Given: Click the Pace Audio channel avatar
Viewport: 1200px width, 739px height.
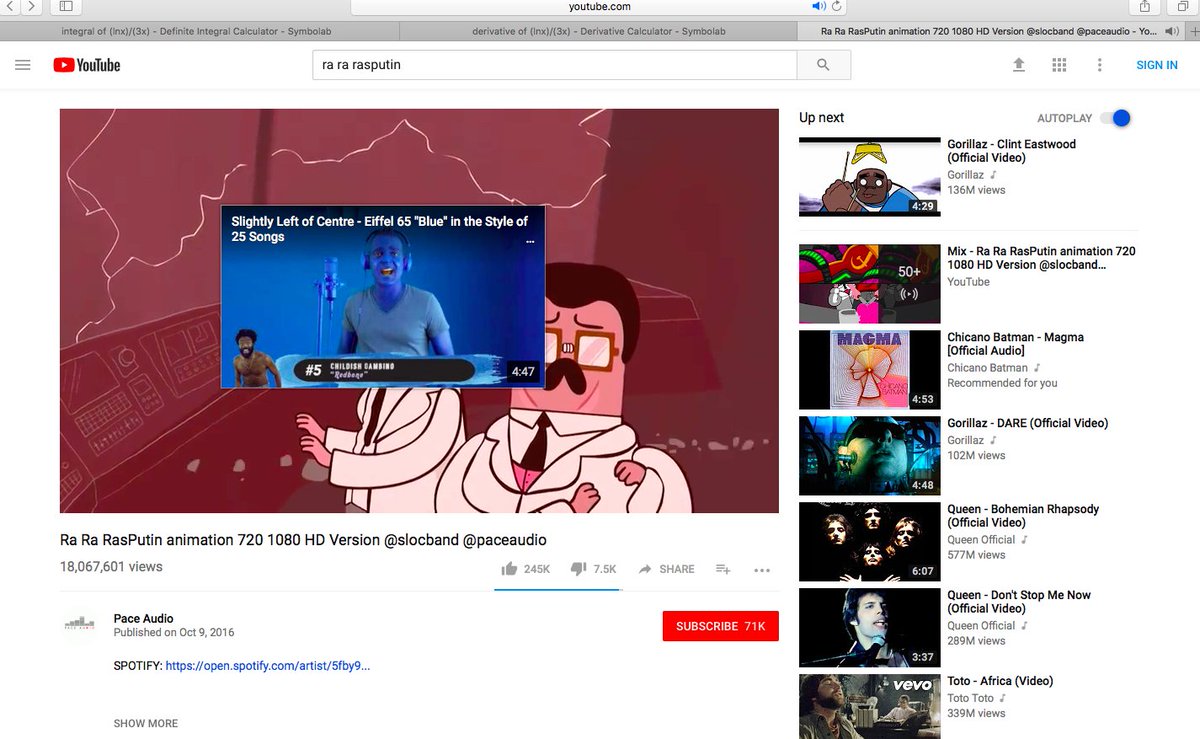Looking at the screenshot, I should 79,624.
